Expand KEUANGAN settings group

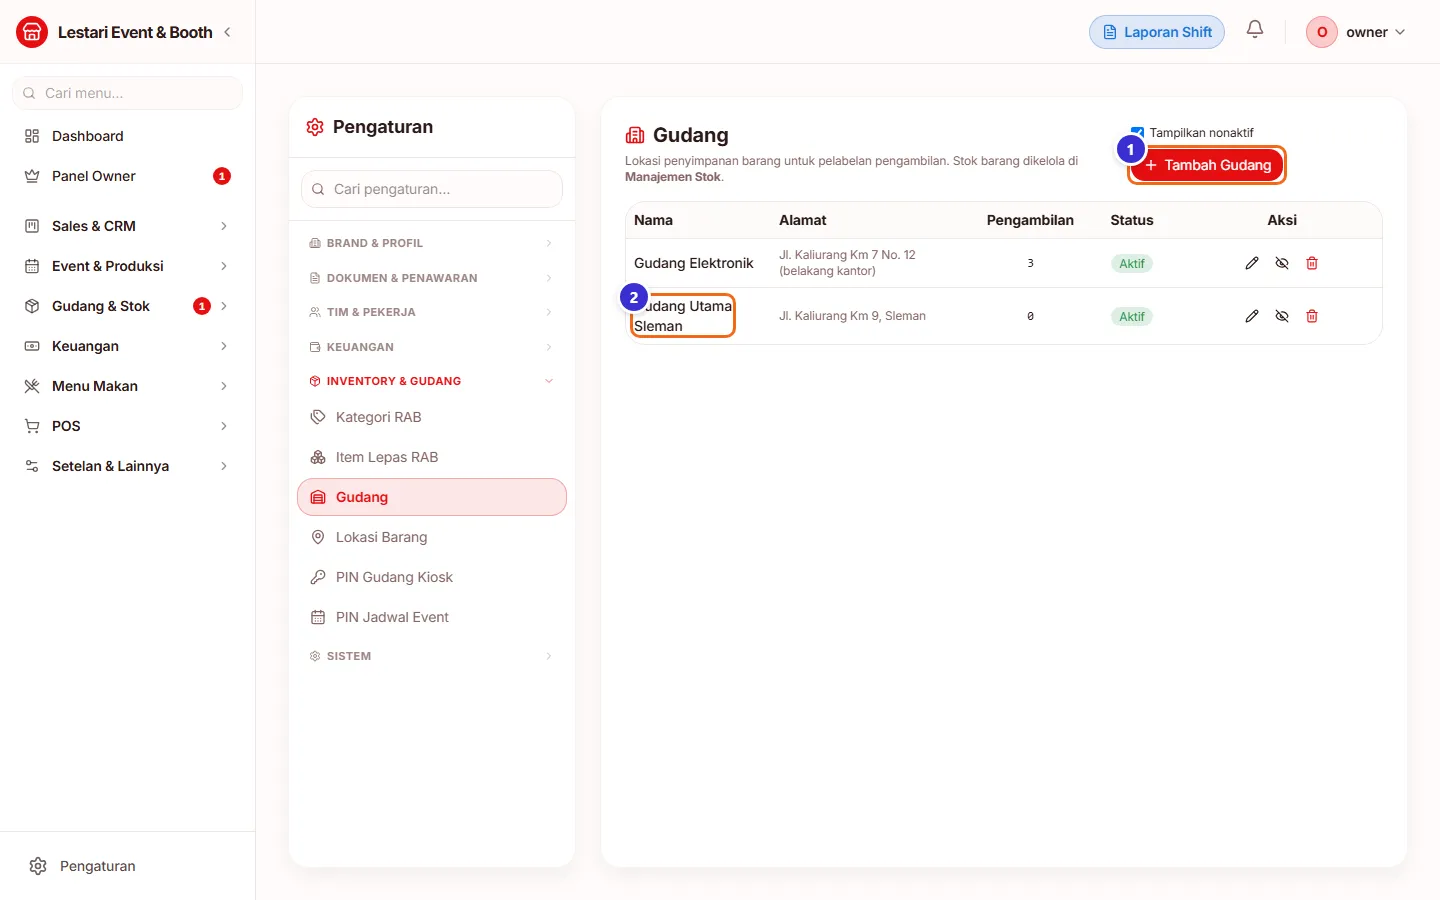coord(432,347)
